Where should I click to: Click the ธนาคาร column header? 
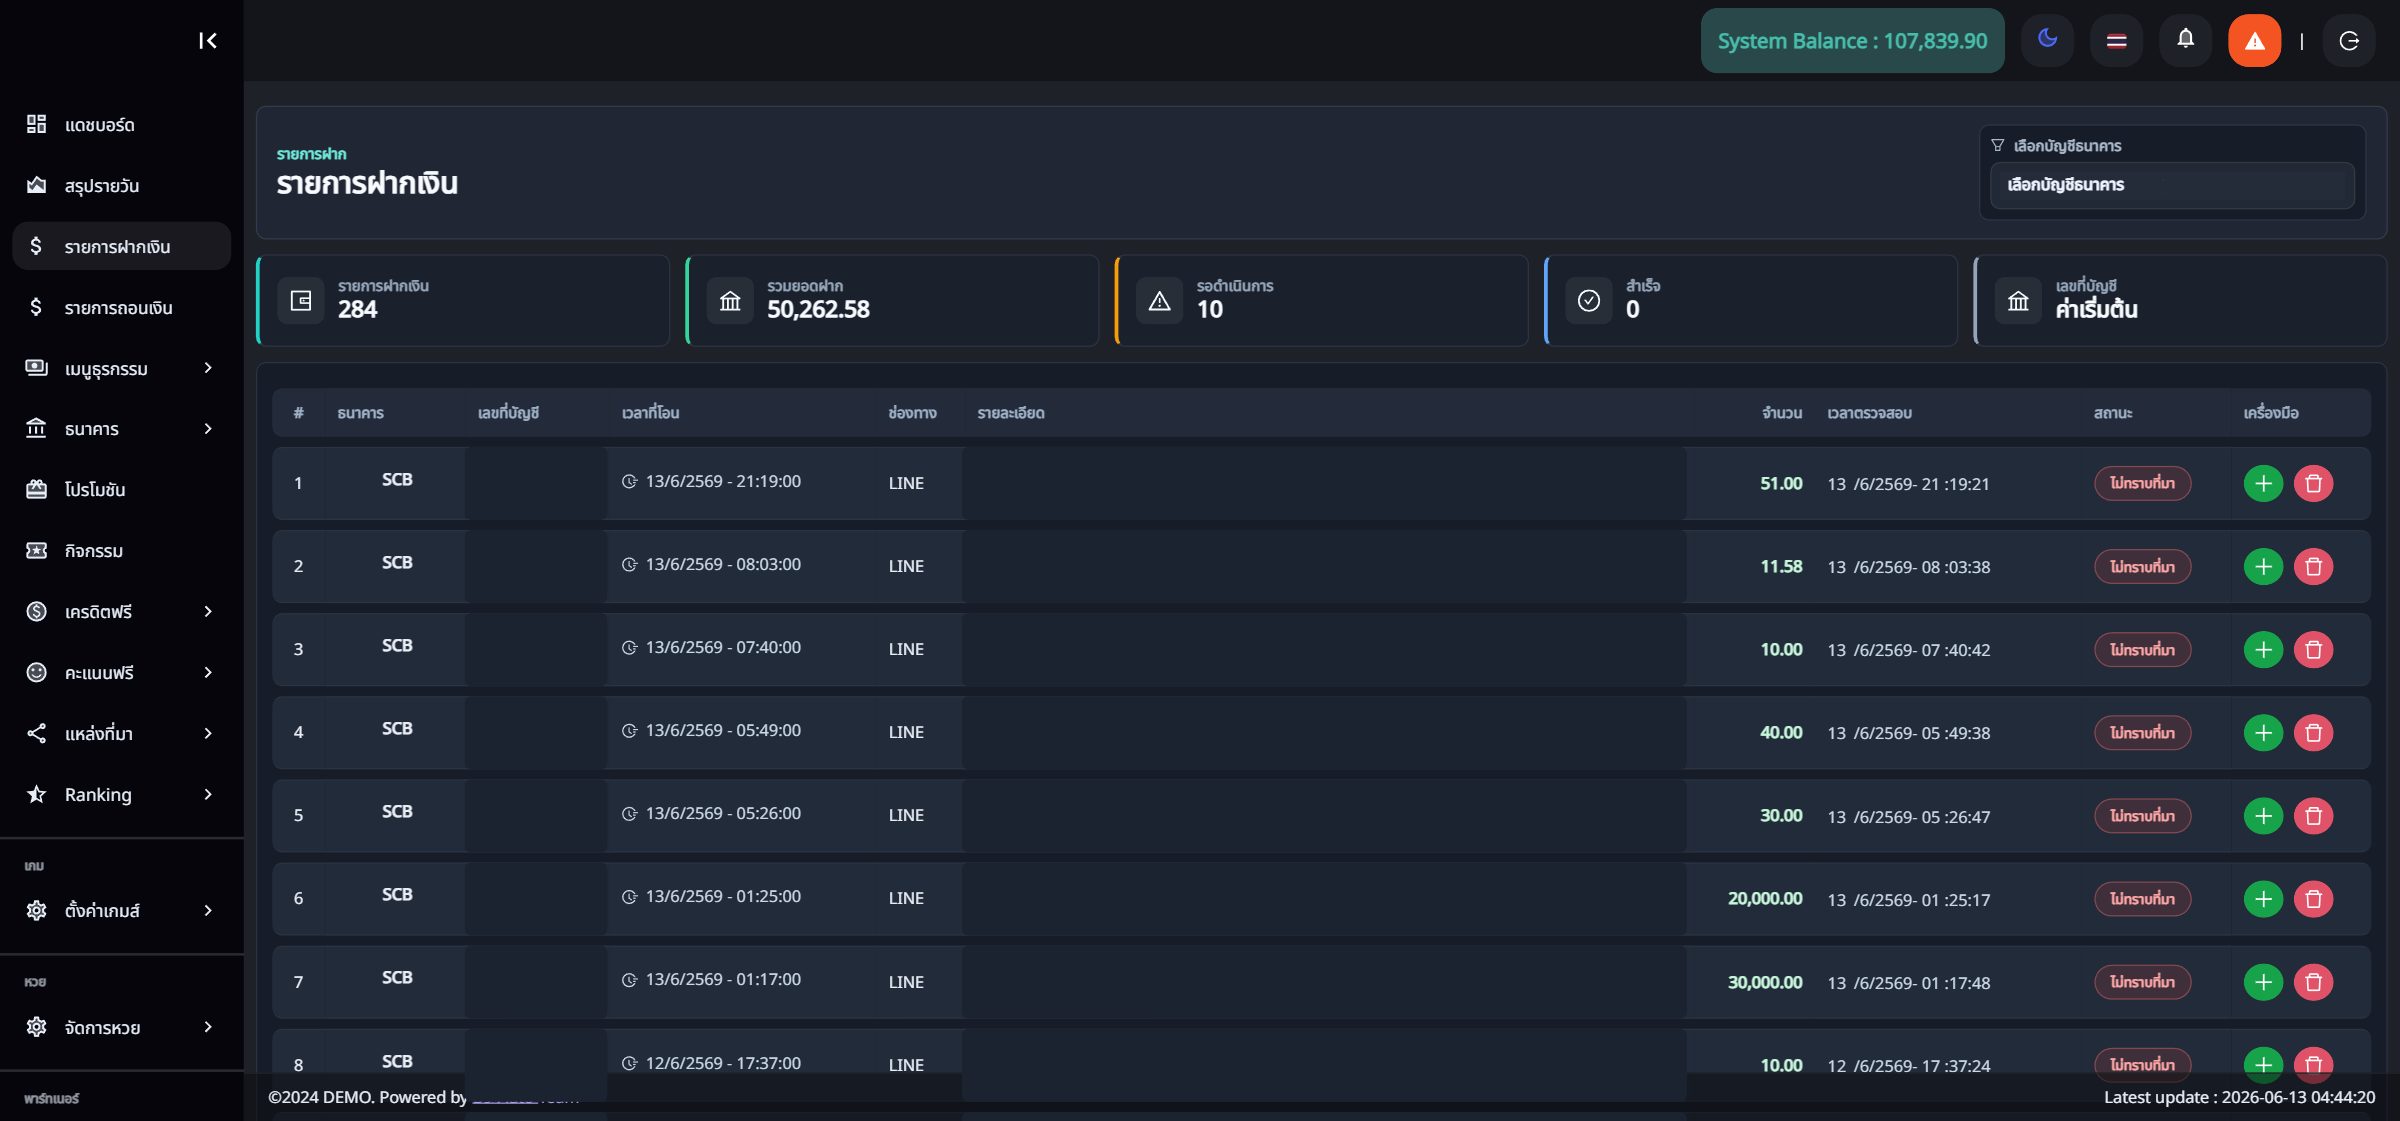click(x=360, y=413)
